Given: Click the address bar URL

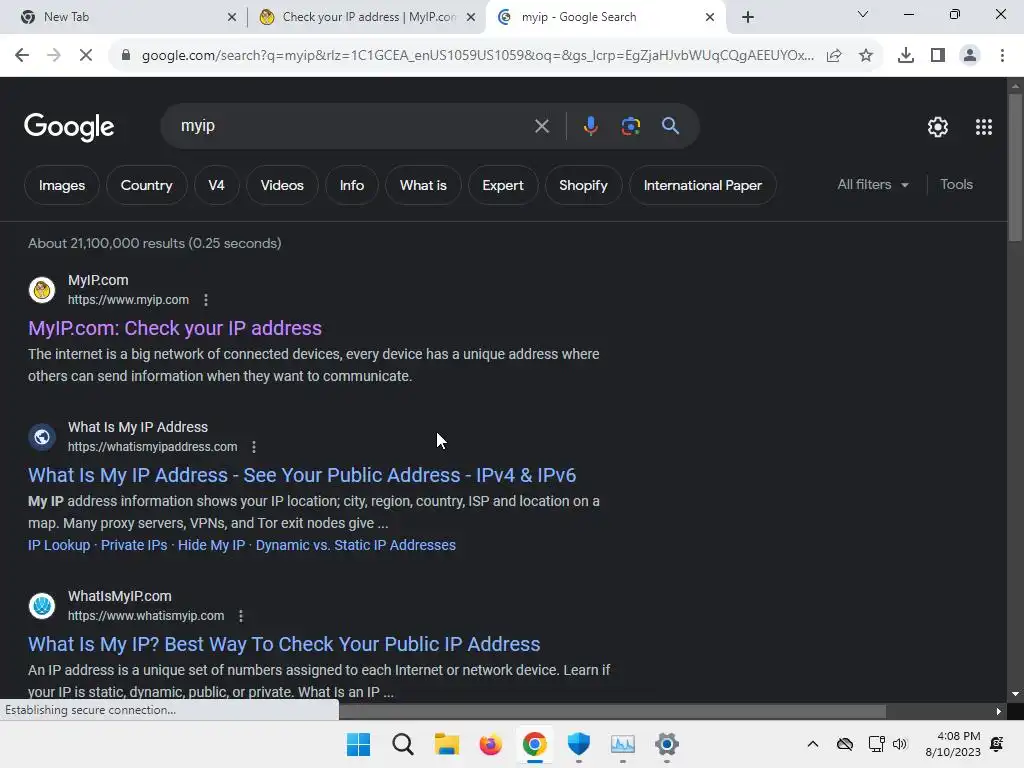Looking at the screenshot, I should (x=477, y=56).
